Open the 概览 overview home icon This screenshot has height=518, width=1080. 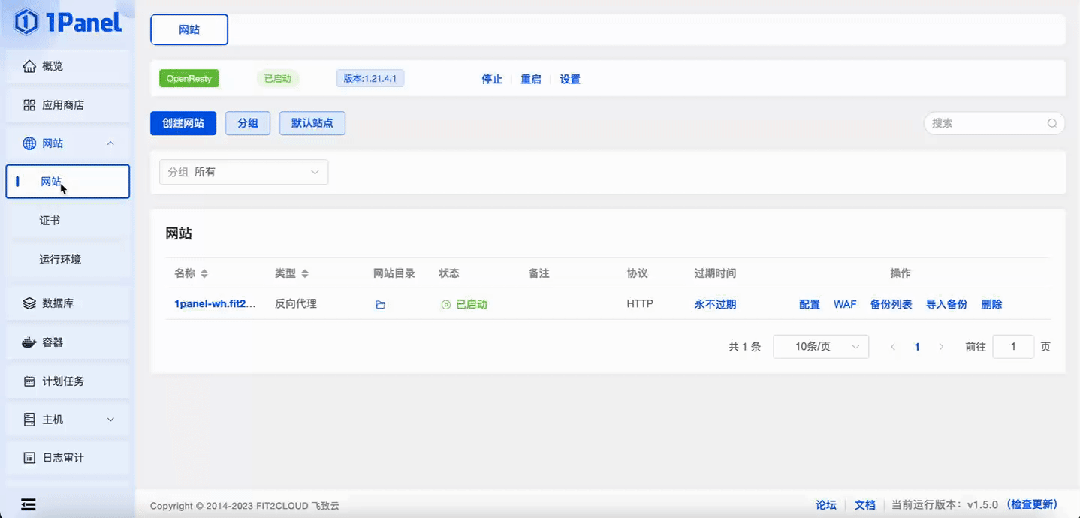tap(29, 67)
